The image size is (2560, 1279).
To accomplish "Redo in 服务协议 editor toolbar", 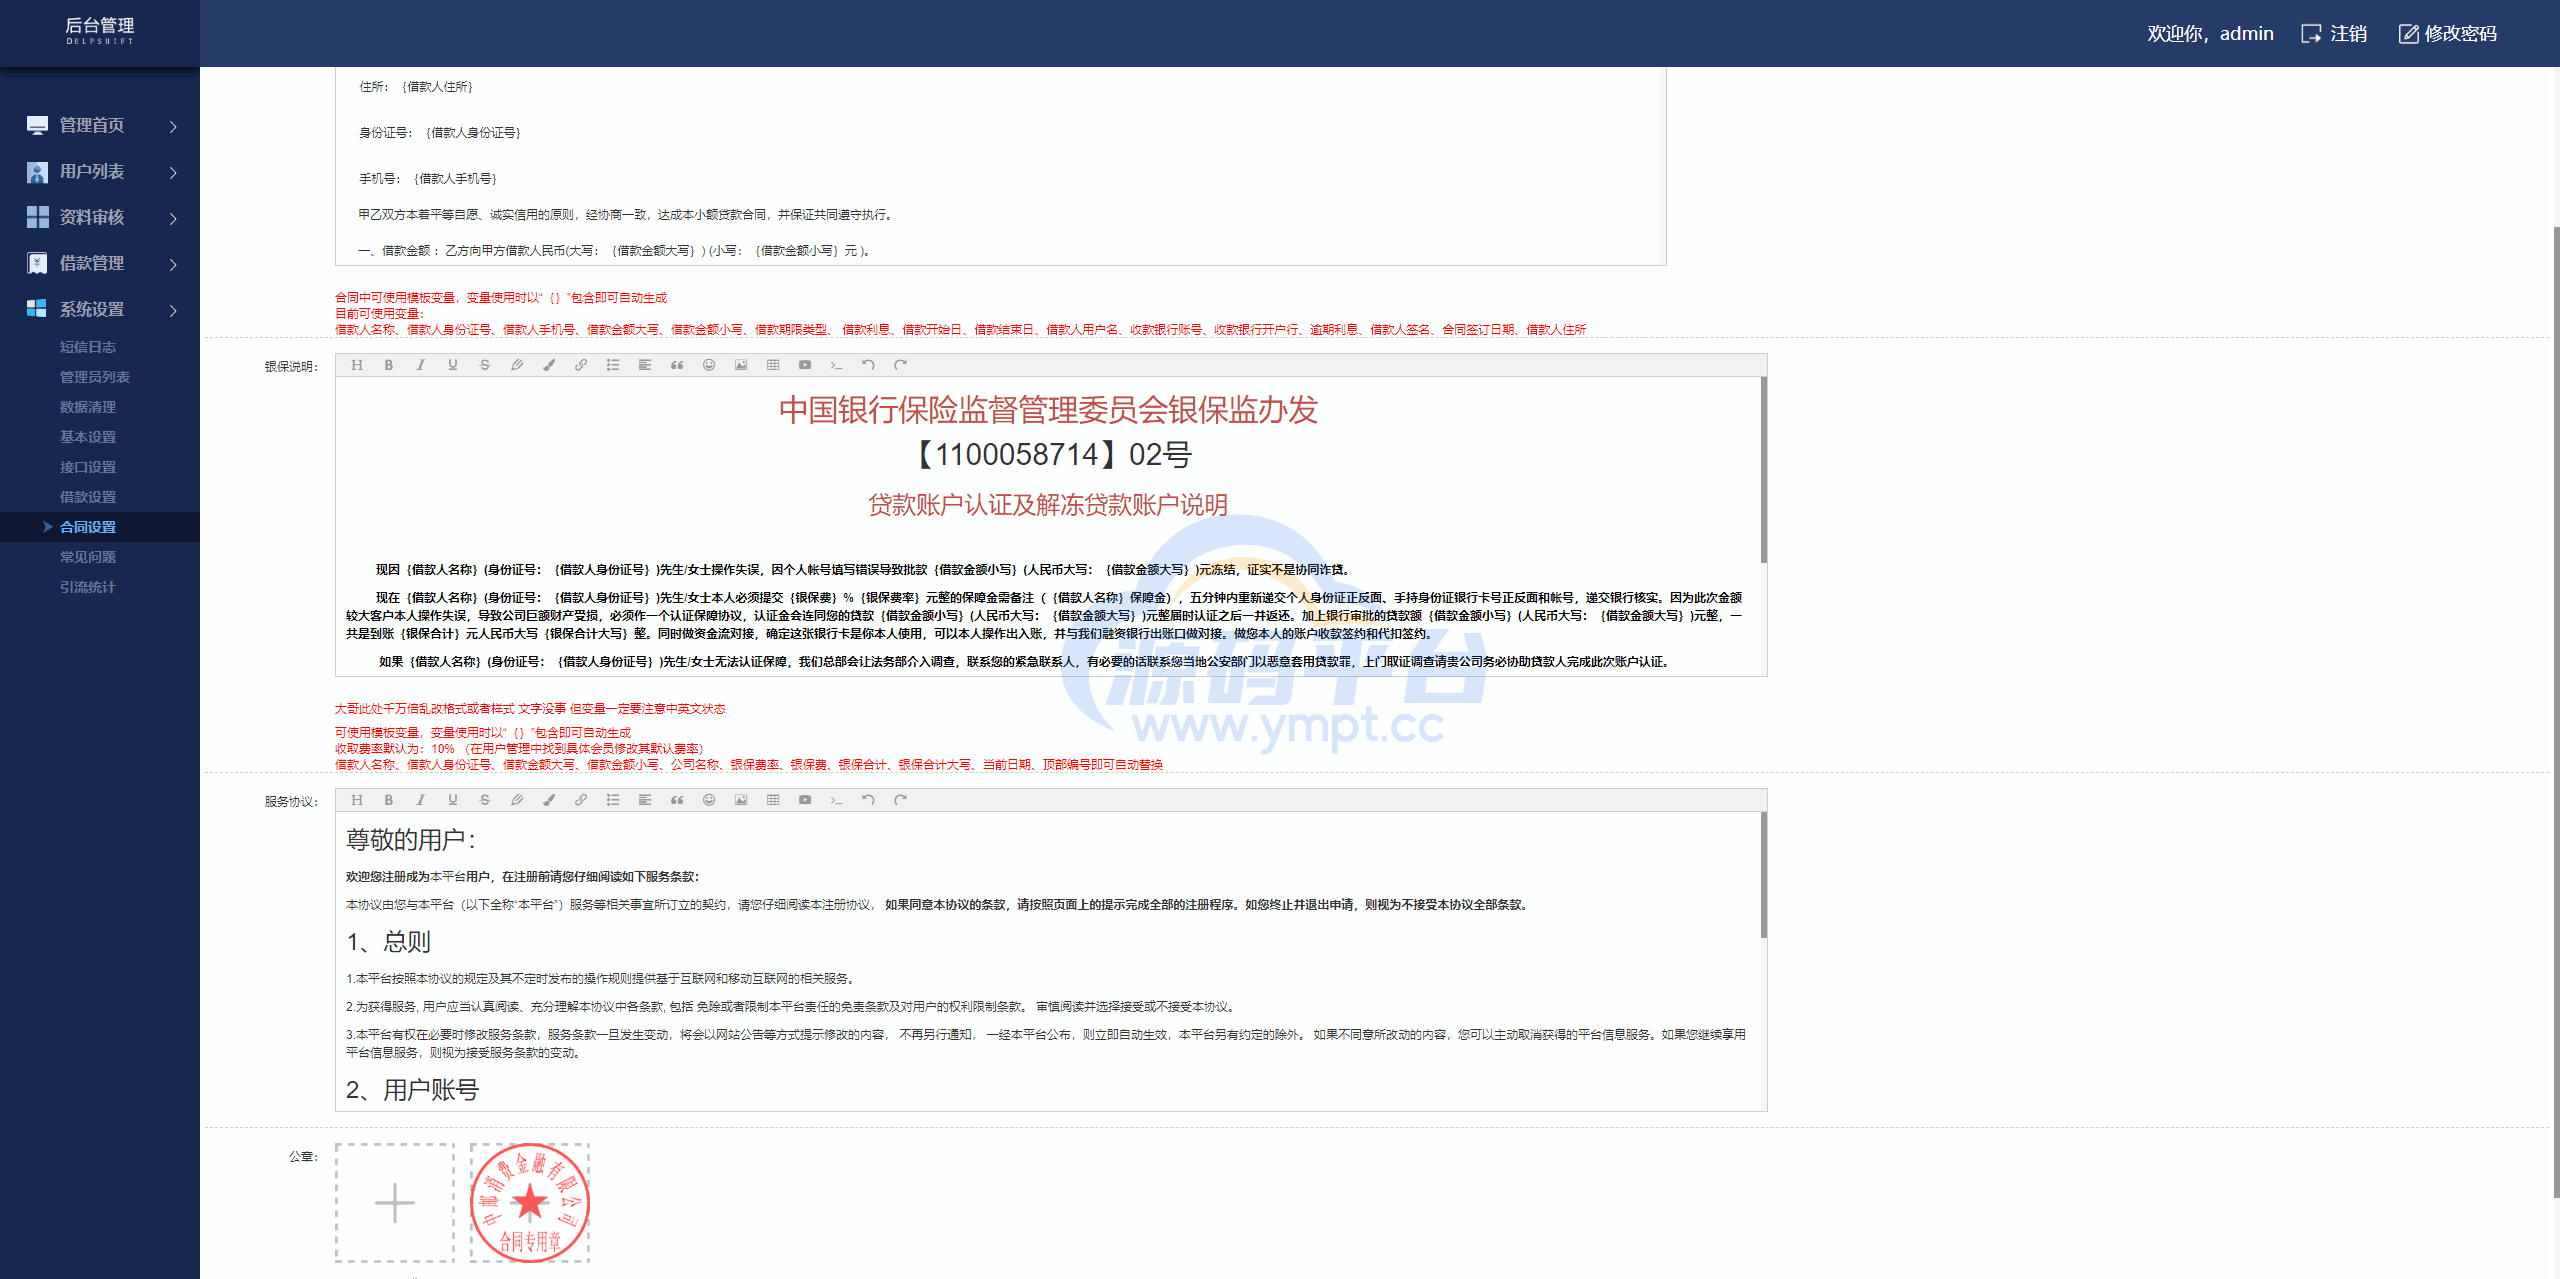I will click(x=901, y=800).
